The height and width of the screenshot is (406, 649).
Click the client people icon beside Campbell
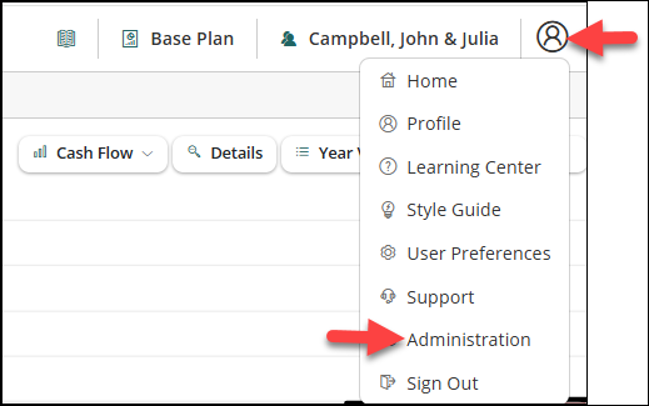click(x=288, y=39)
